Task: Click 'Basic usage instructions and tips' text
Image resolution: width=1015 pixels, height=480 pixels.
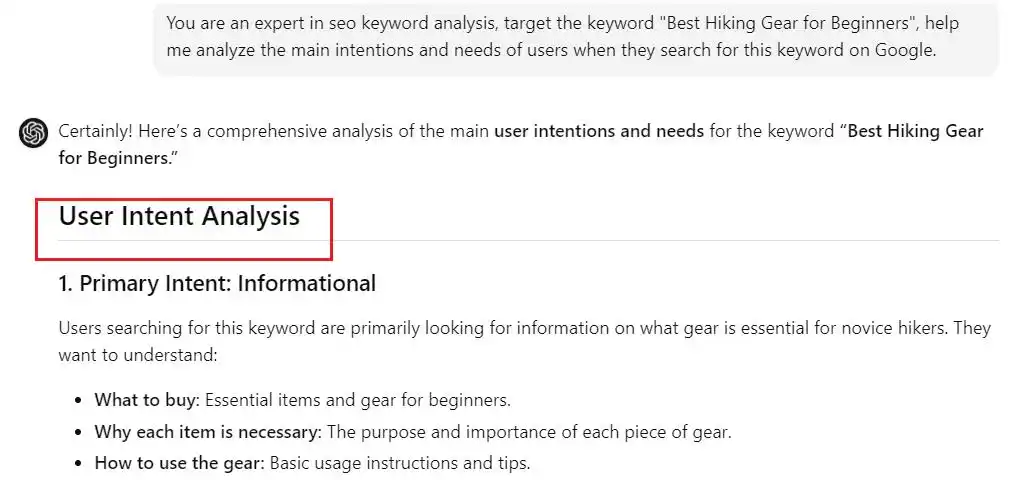Action: 399,463
